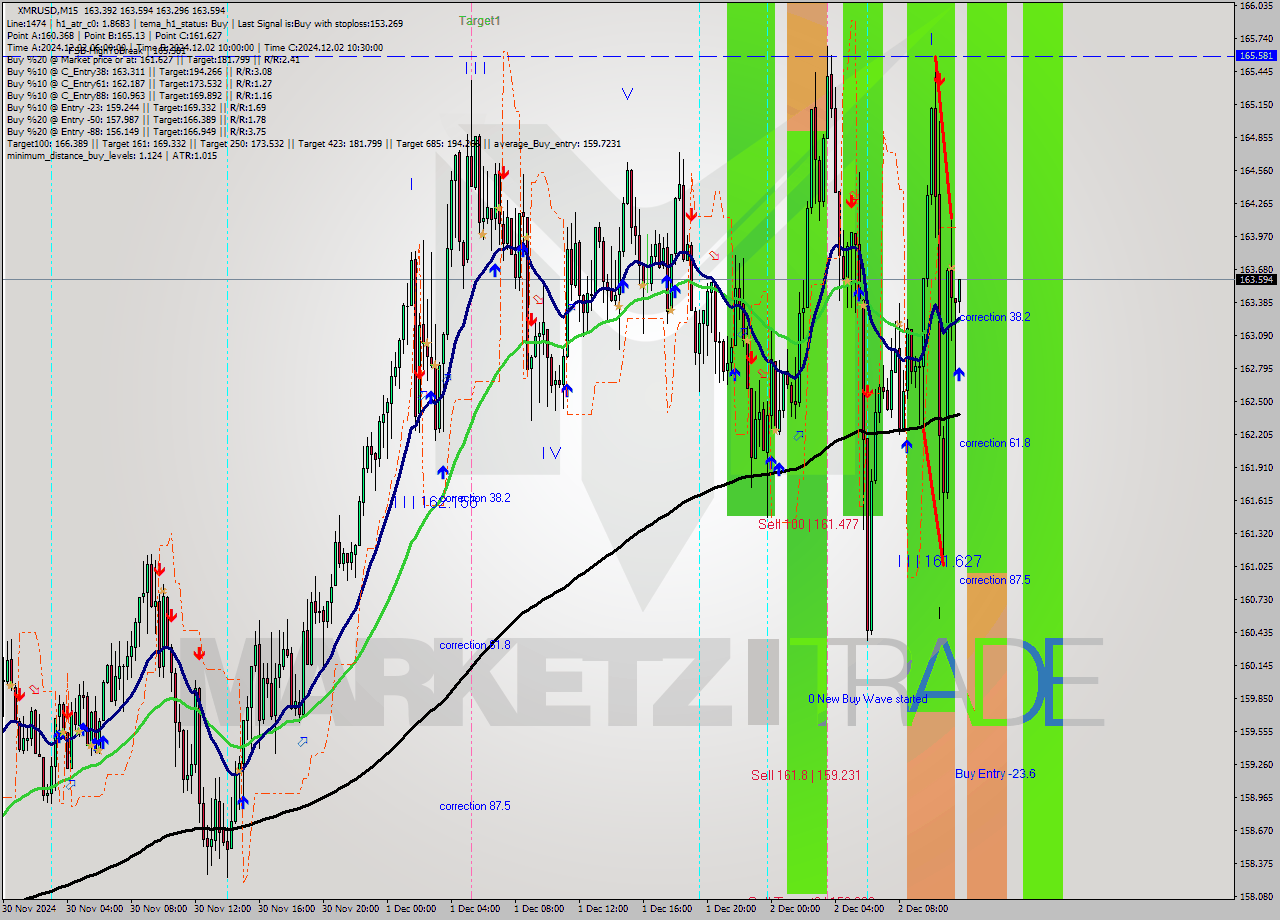Click the highlighted 165.581 price level tag
This screenshot has width=1280, height=920.
coord(1256,56)
